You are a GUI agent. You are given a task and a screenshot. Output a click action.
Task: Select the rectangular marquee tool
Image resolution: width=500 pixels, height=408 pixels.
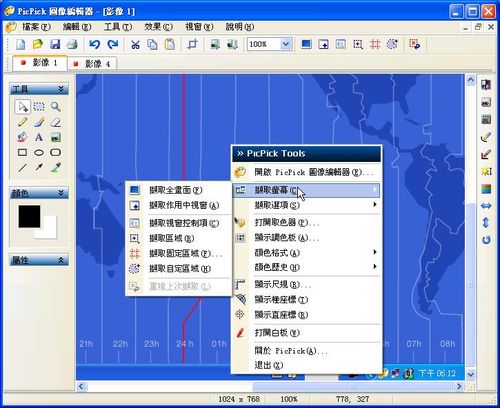(x=39, y=107)
